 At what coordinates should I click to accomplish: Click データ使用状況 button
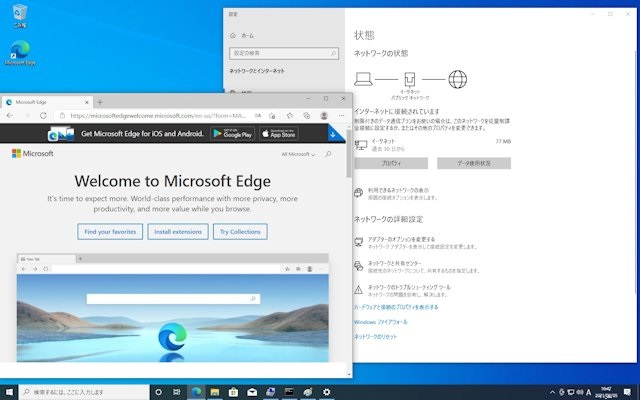click(474, 163)
